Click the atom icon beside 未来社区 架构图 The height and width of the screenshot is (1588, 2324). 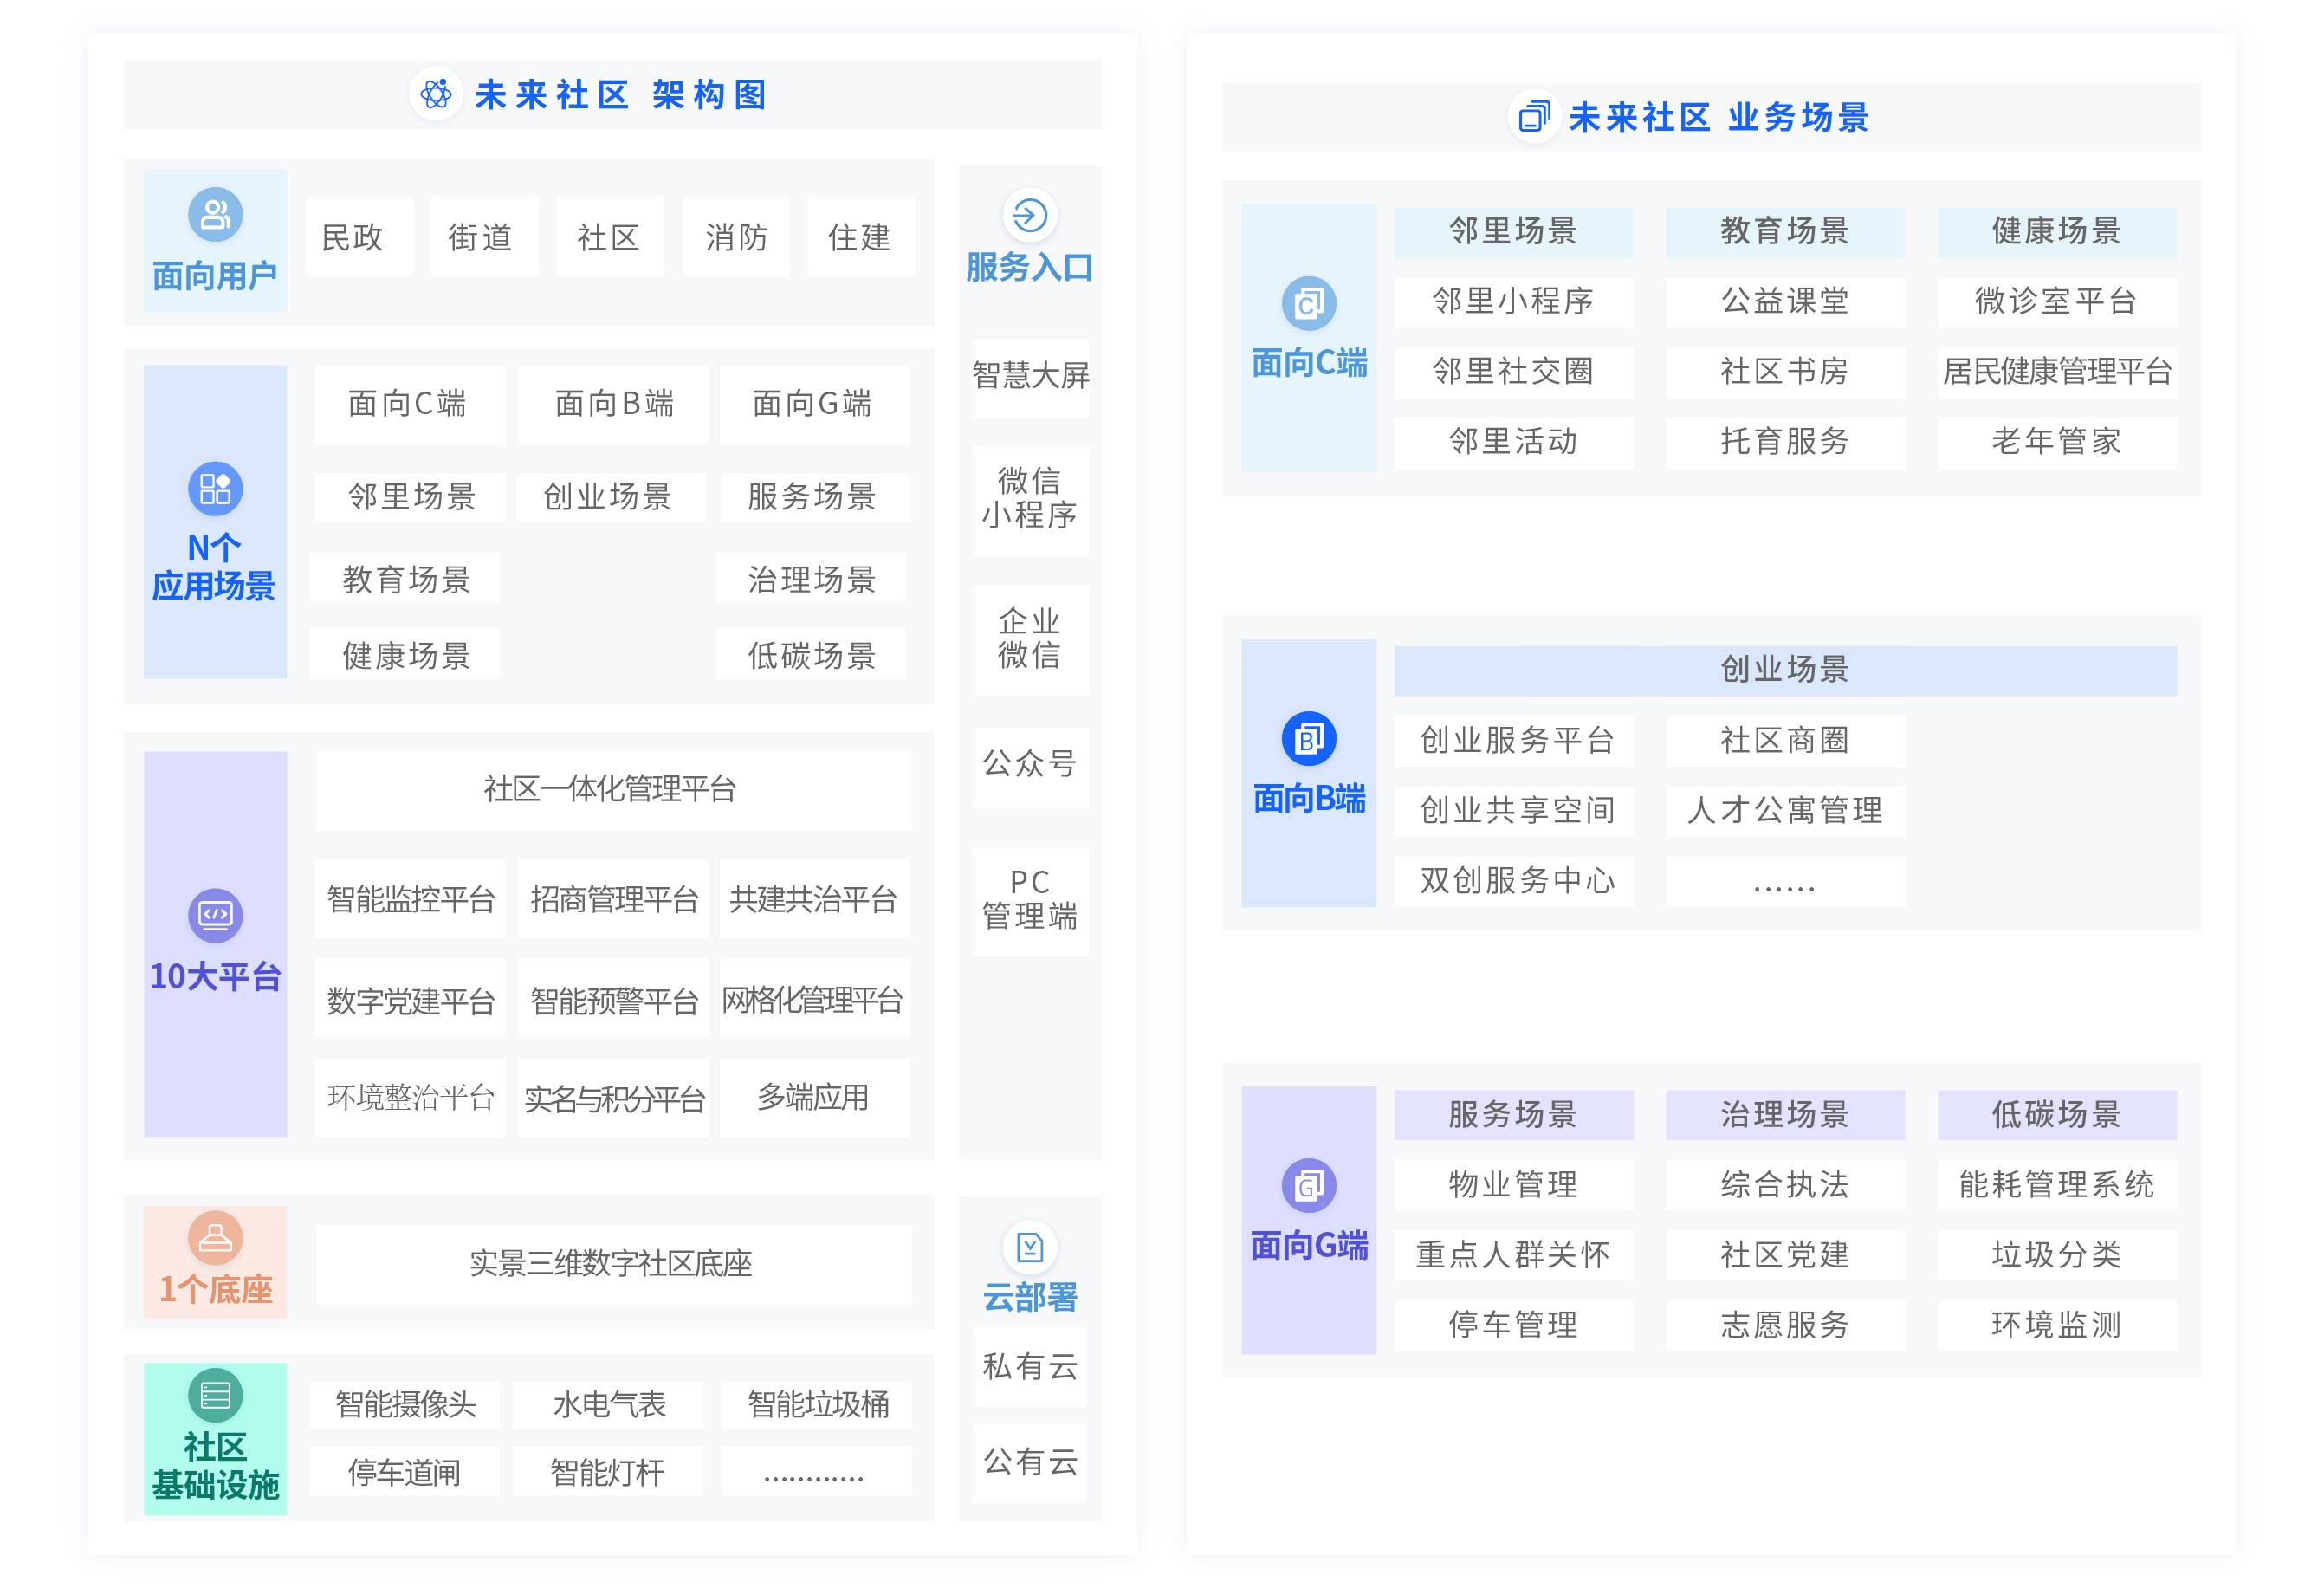click(436, 95)
